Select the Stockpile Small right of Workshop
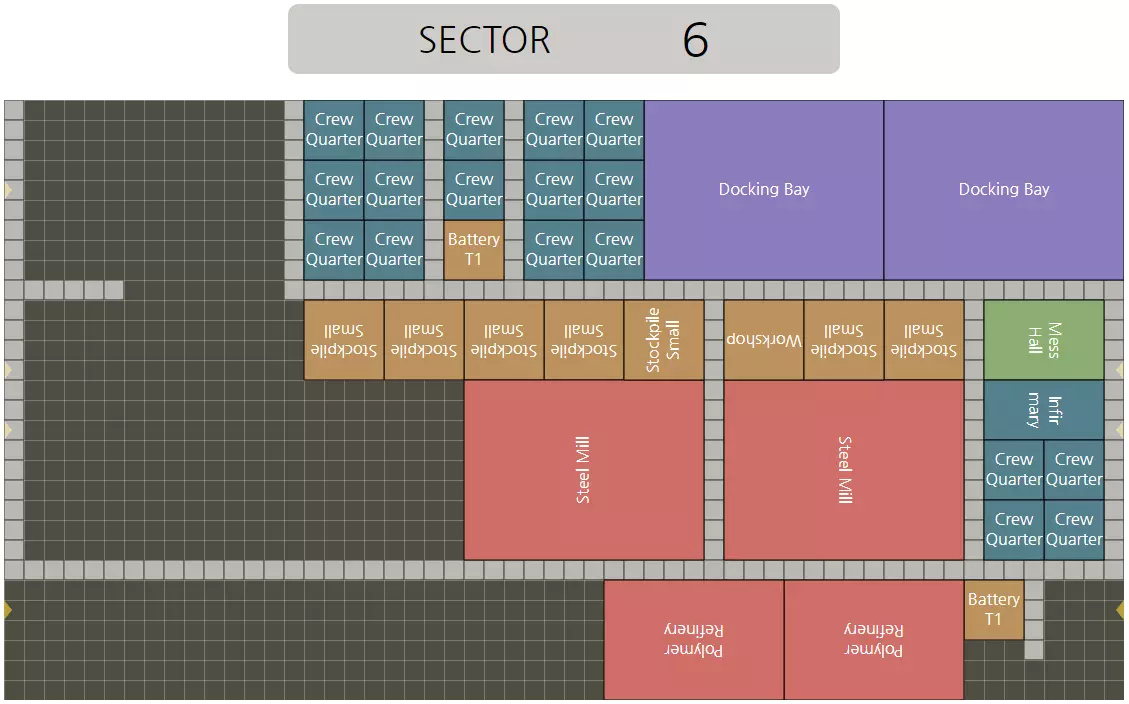This screenshot has width=1129, height=704. tap(843, 340)
